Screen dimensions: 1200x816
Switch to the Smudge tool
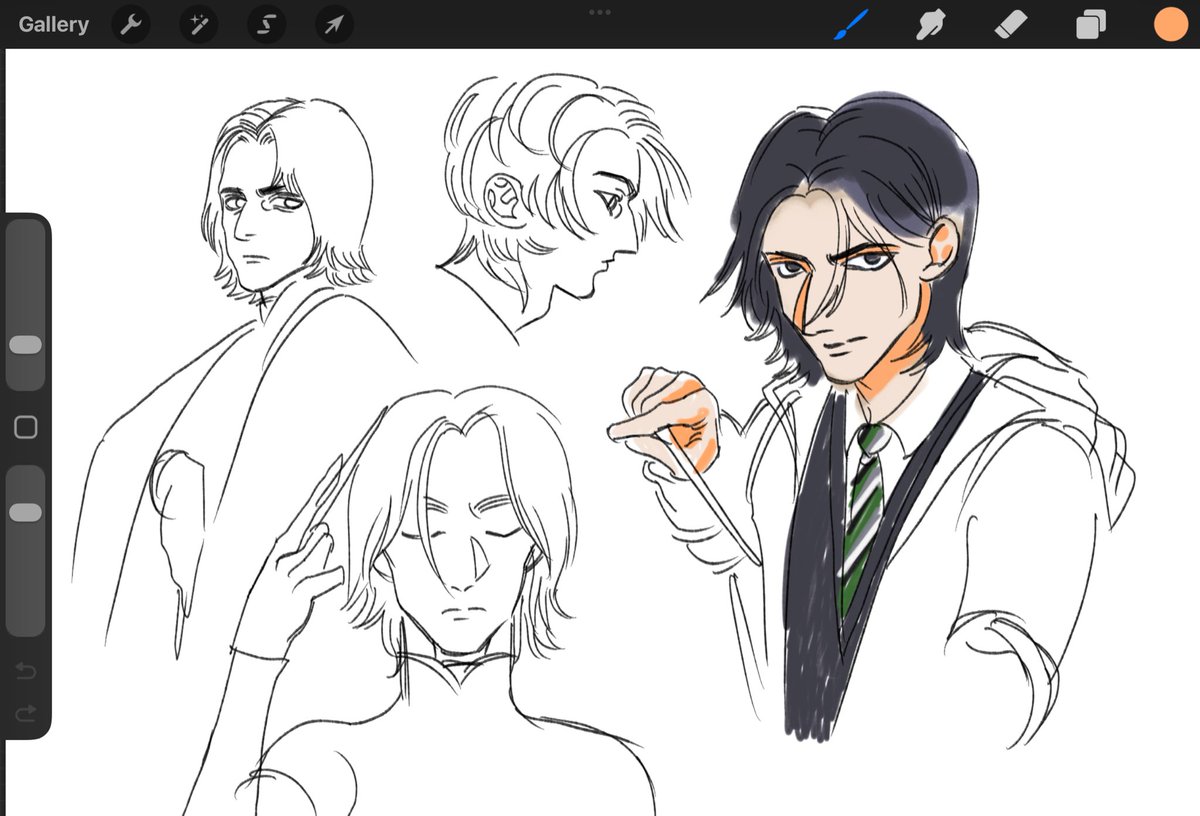tap(929, 24)
